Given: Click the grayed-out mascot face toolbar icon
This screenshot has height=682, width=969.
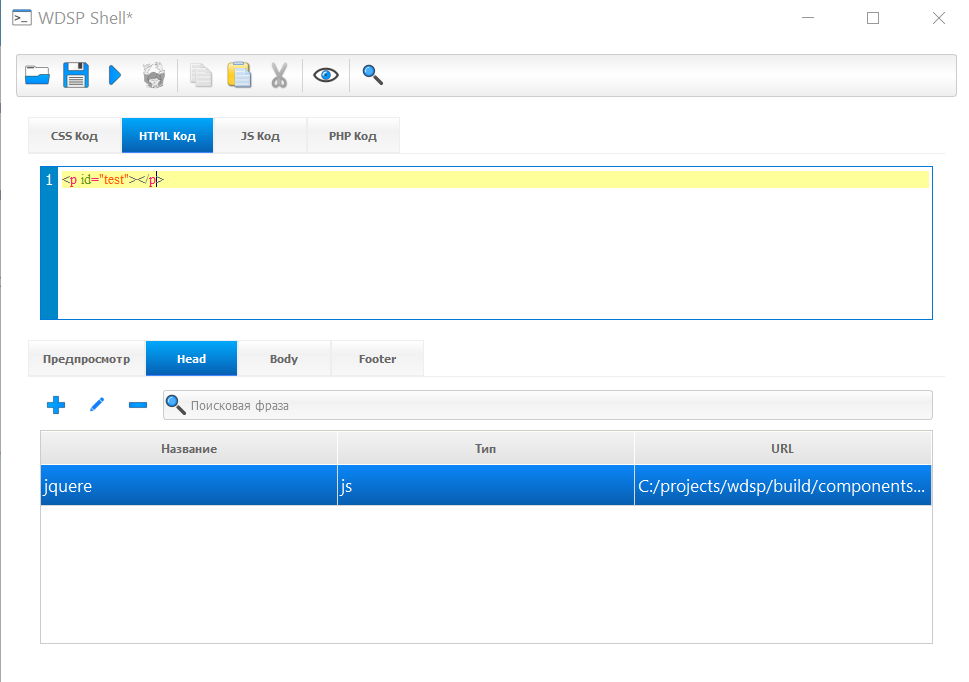Looking at the screenshot, I should tap(154, 75).
